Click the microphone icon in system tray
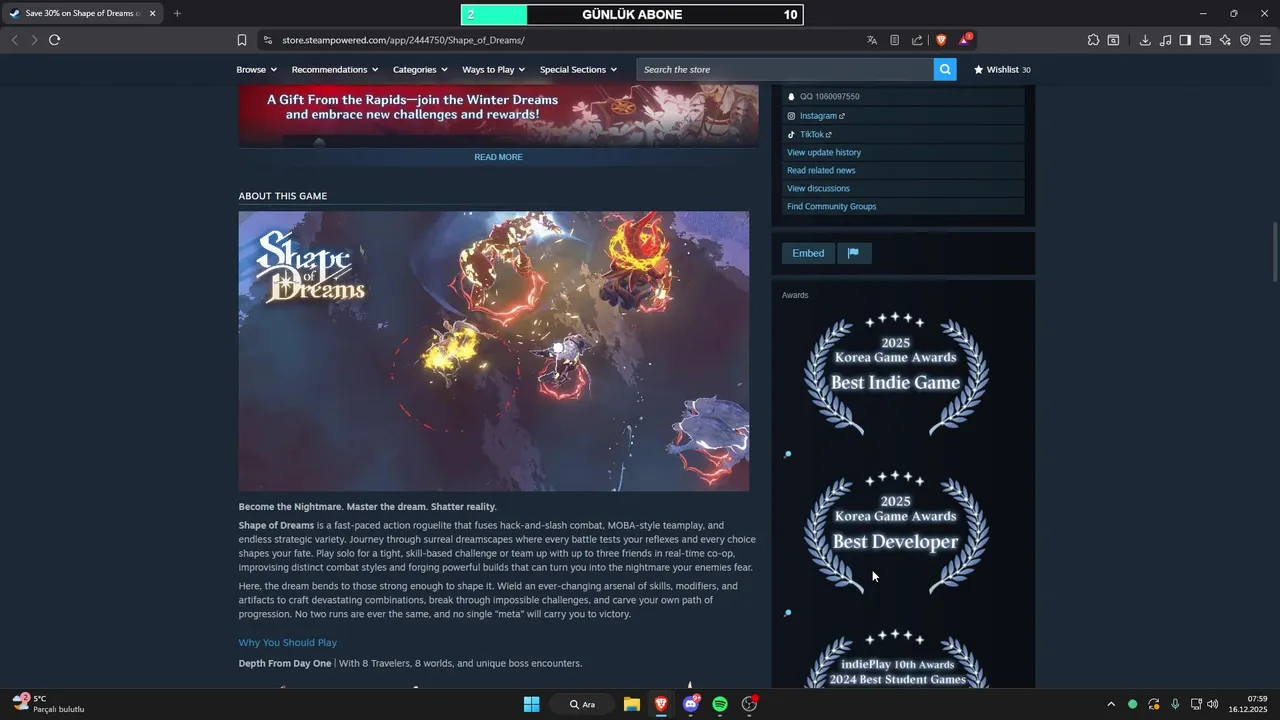Screen dimensions: 1280x720 coord(1175,704)
